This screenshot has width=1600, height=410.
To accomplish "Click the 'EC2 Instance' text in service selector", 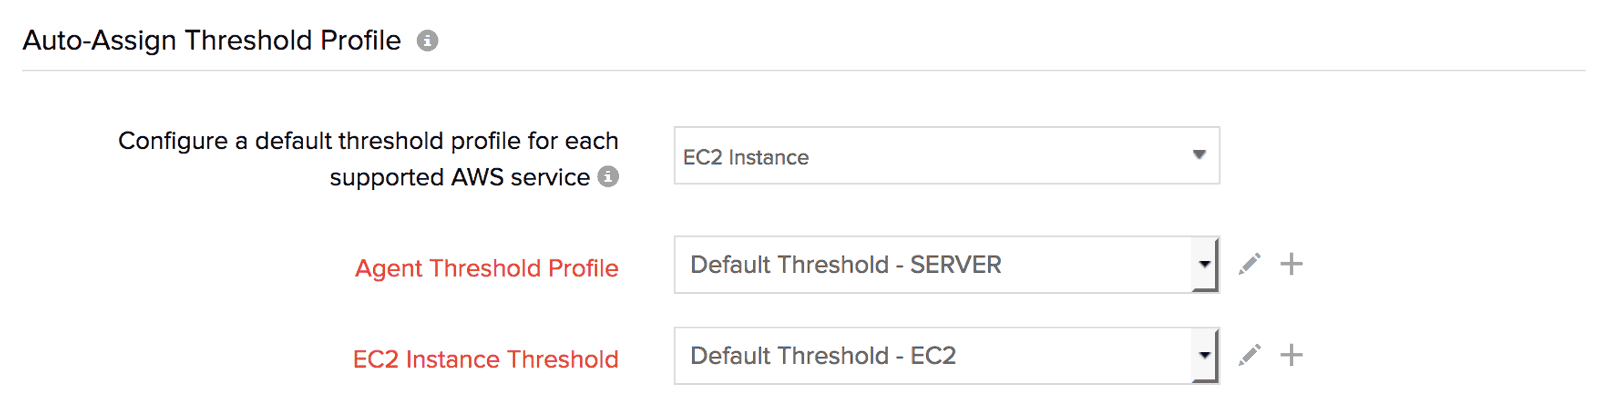I will coord(746,157).
